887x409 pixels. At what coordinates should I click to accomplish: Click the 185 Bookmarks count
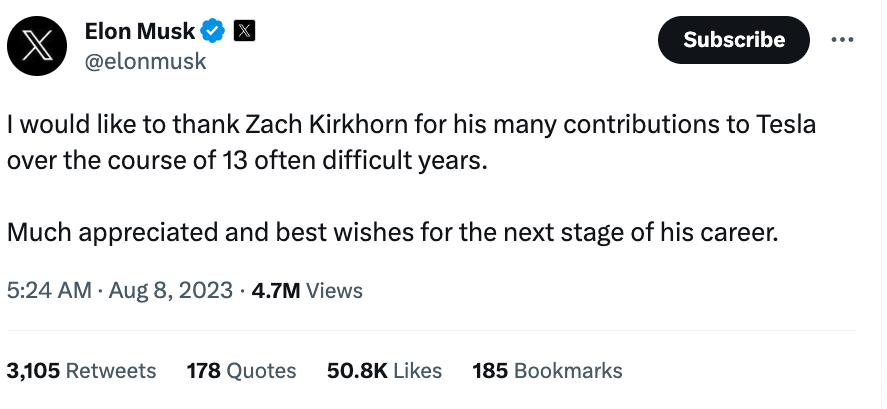tap(547, 370)
